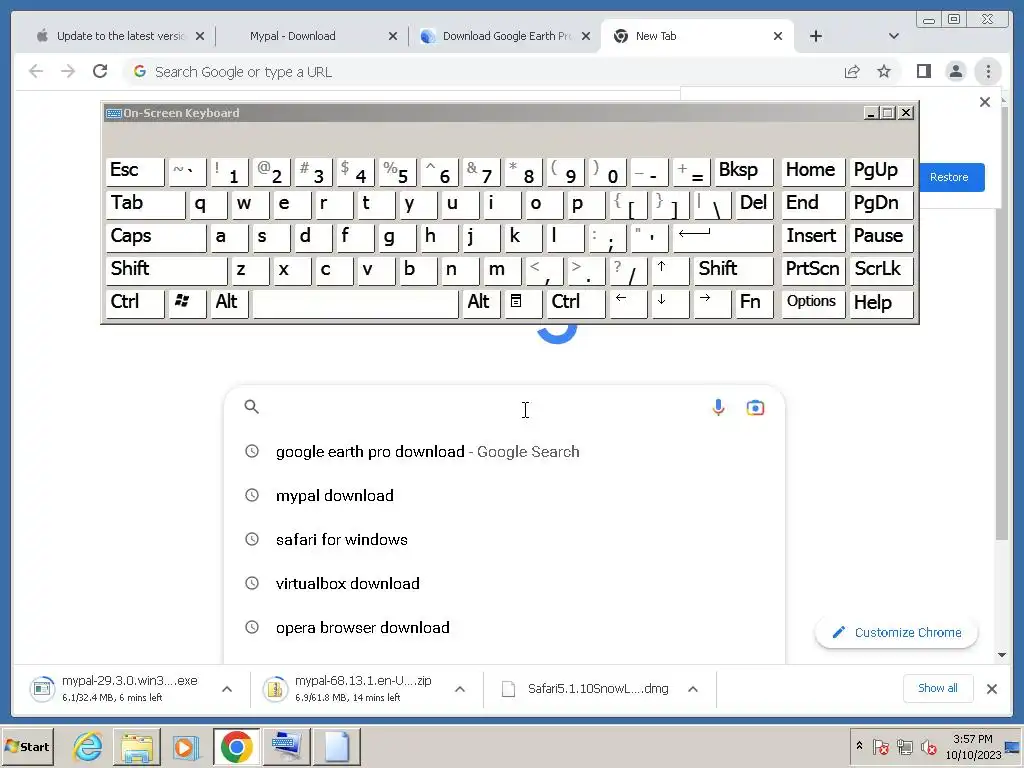Viewport: 1024px width, 768px height.
Task: Click the left arrow key on keyboard
Action: [628, 303]
